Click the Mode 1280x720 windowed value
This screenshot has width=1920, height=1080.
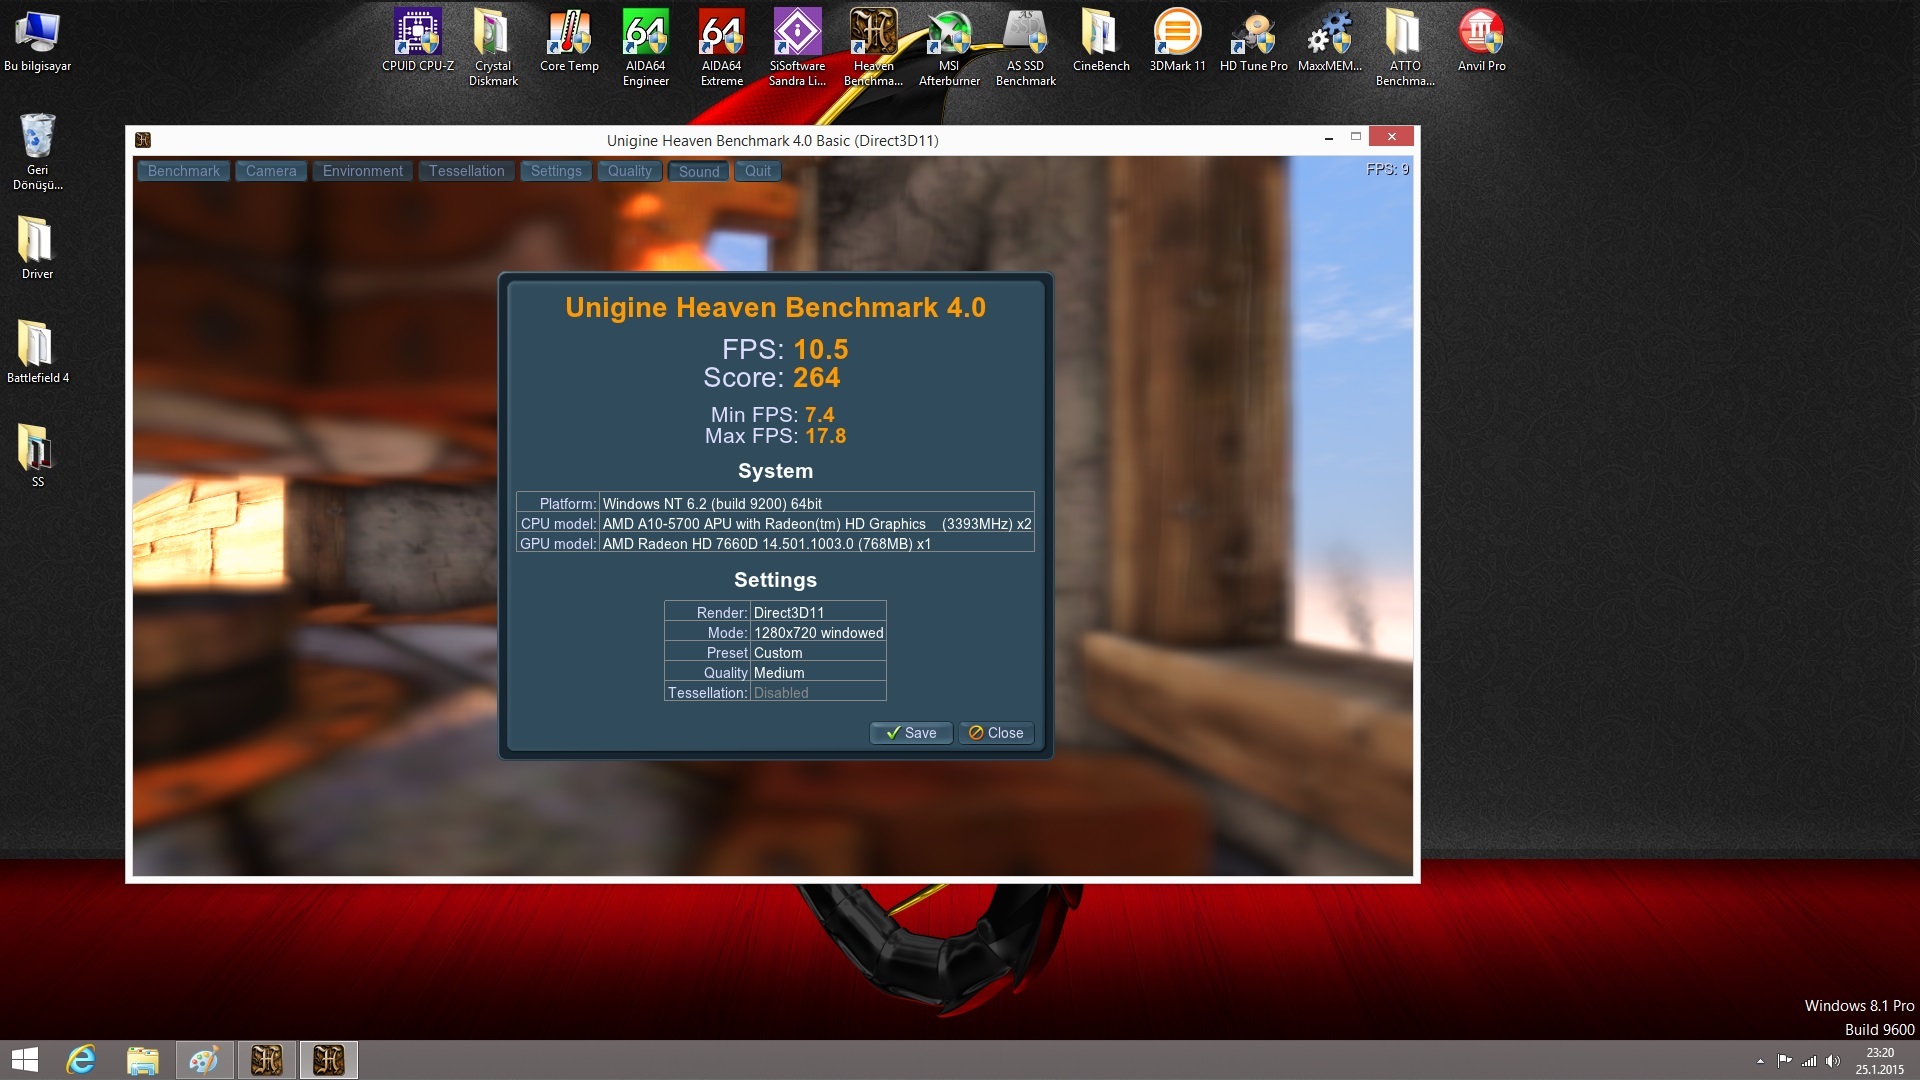pyautogui.click(x=818, y=633)
